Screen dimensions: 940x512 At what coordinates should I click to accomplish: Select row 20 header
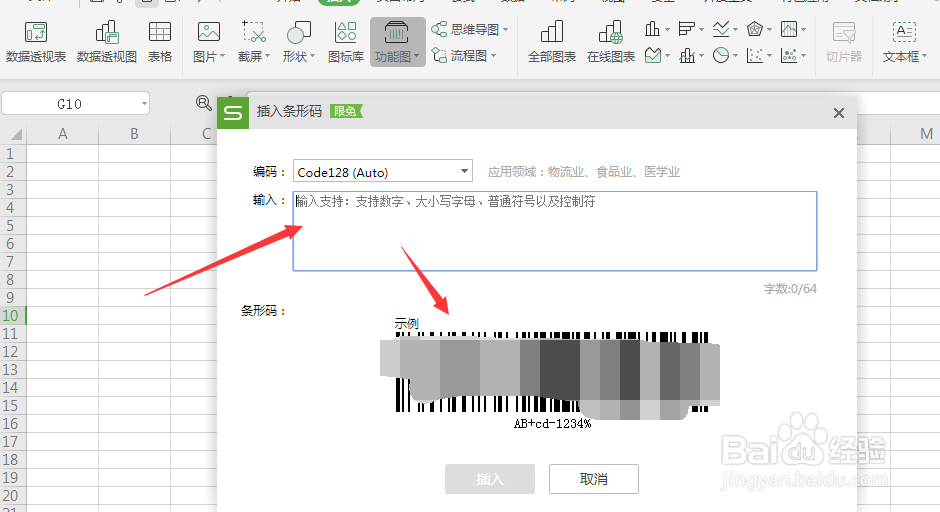click(11, 495)
